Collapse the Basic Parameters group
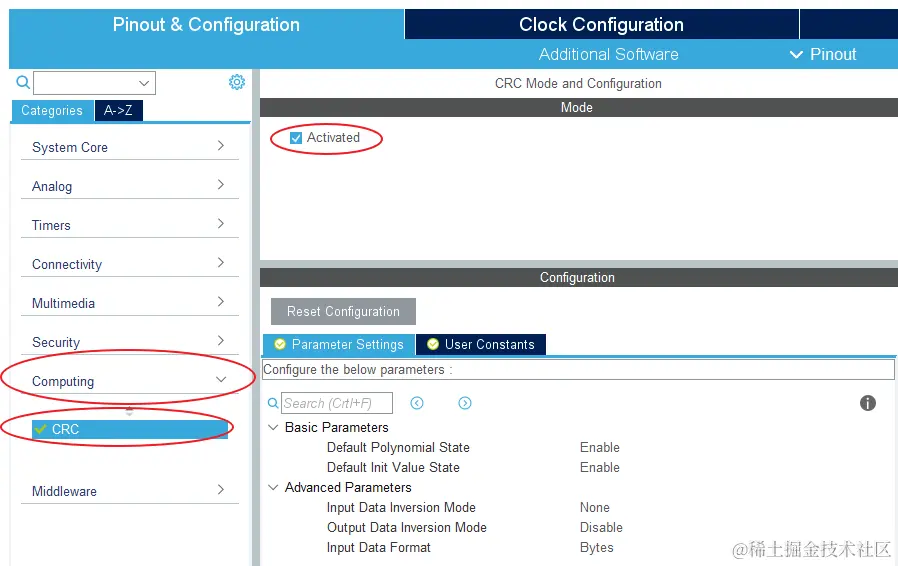Screen dimensions: 898x566 (274, 427)
